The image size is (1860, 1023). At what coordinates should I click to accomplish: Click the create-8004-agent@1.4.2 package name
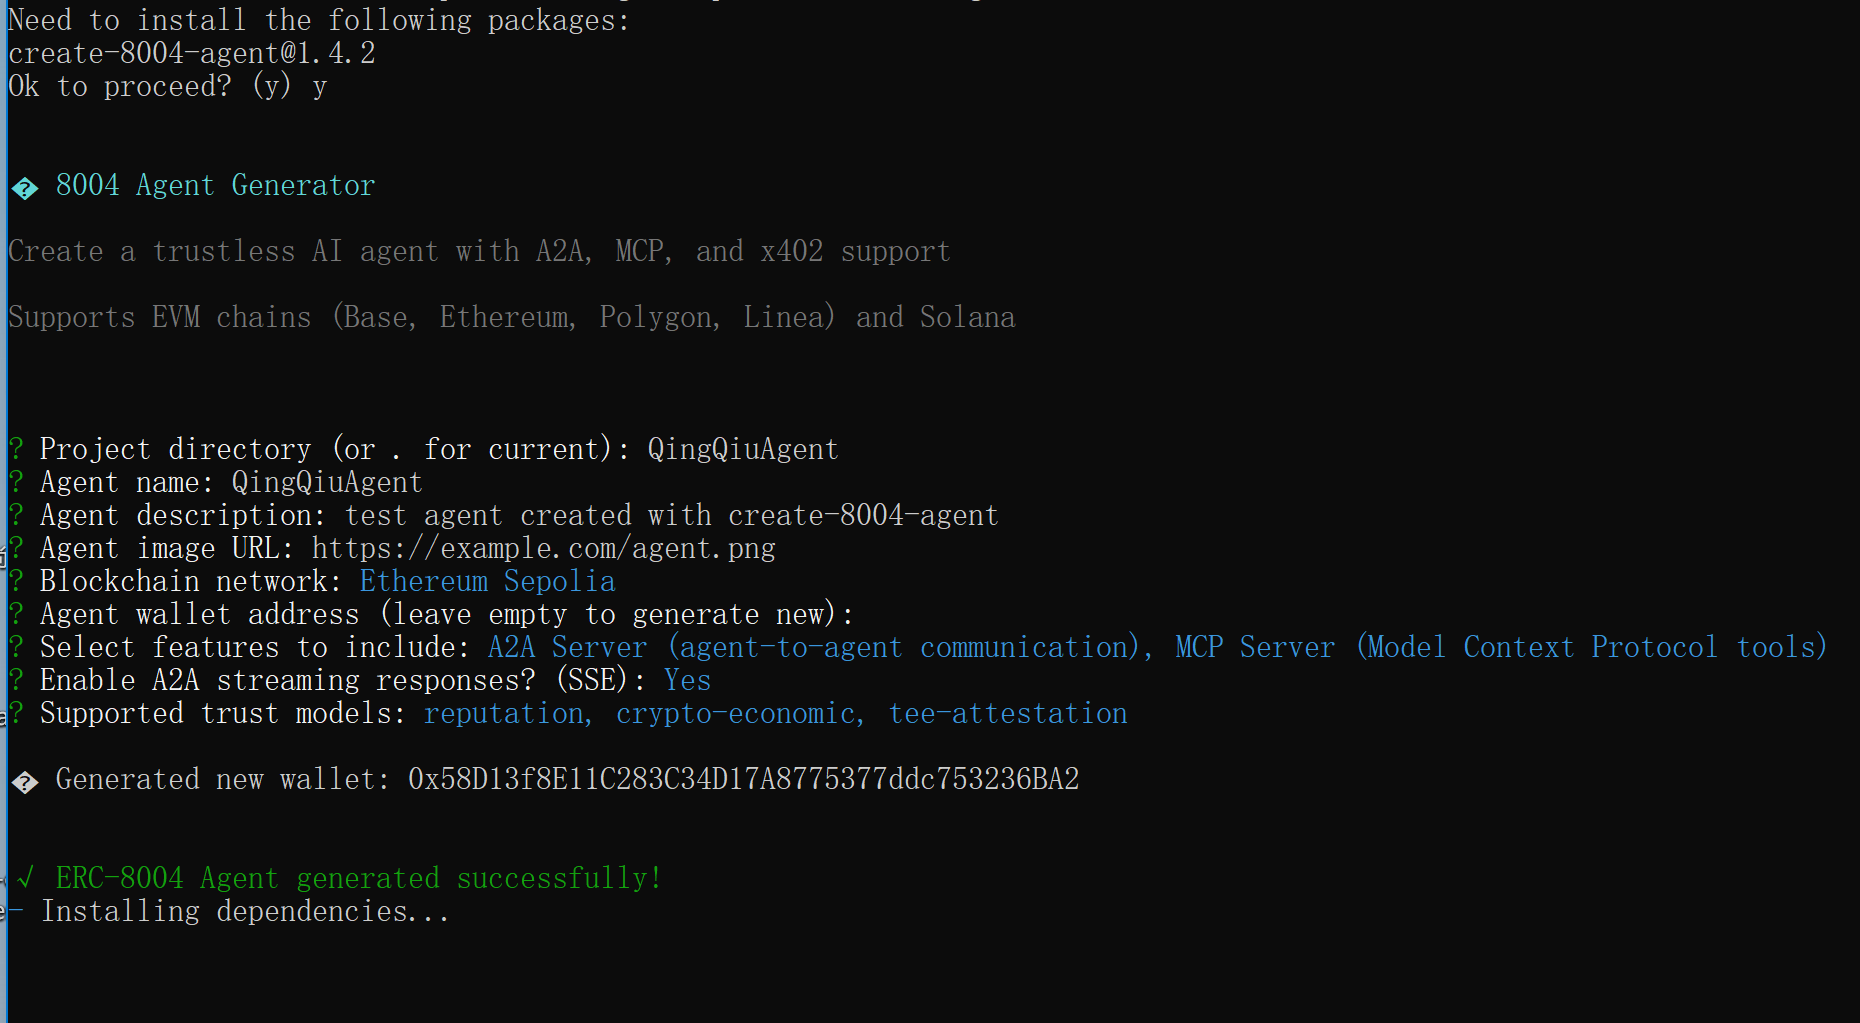click(191, 53)
